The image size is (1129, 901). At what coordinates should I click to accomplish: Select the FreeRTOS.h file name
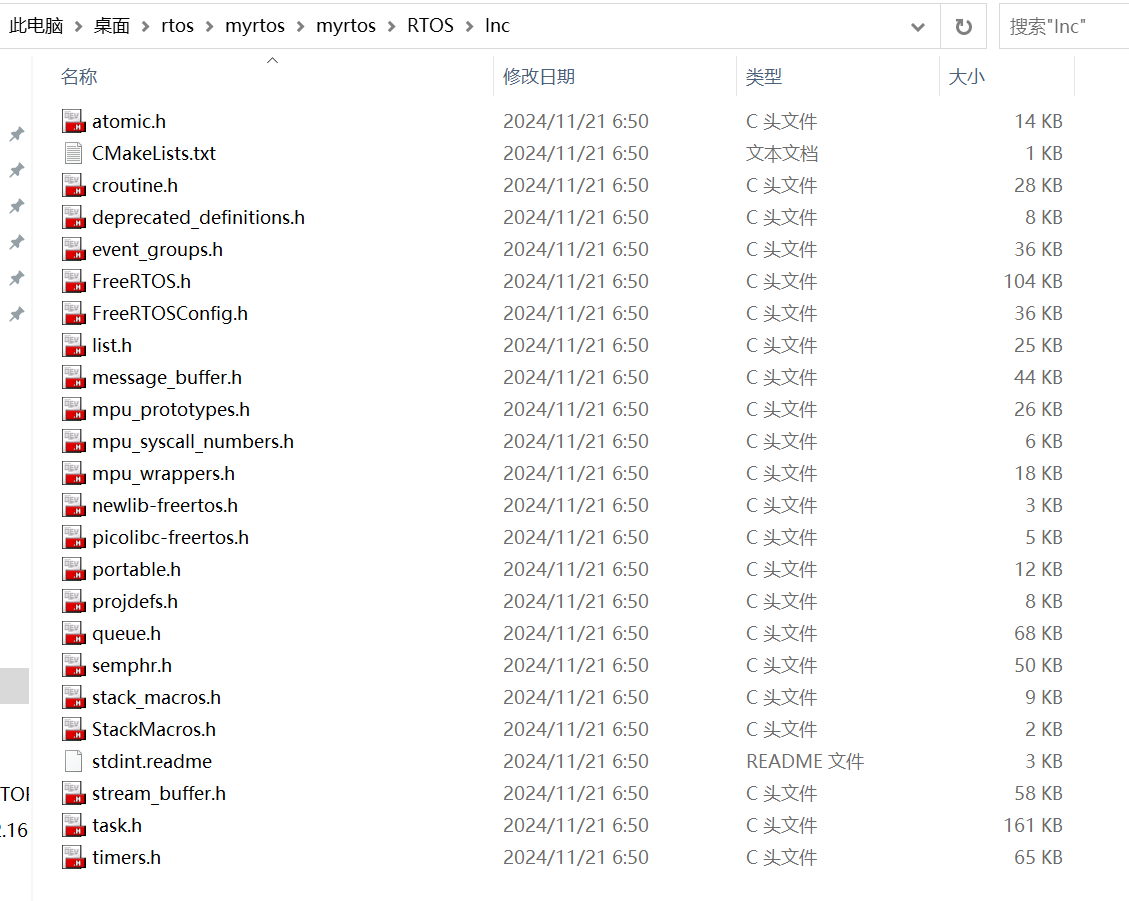coord(141,282)
